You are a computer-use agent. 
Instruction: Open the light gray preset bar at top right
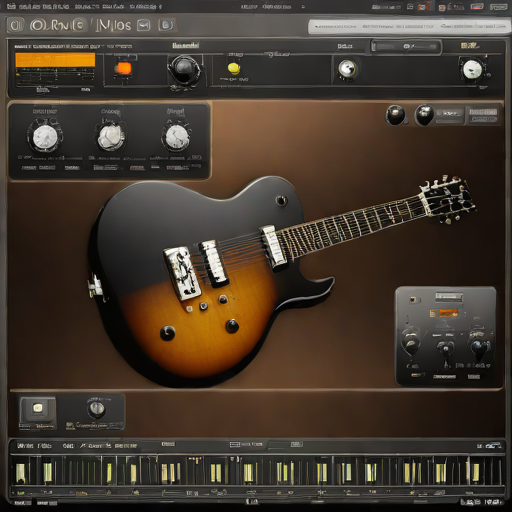408,26
